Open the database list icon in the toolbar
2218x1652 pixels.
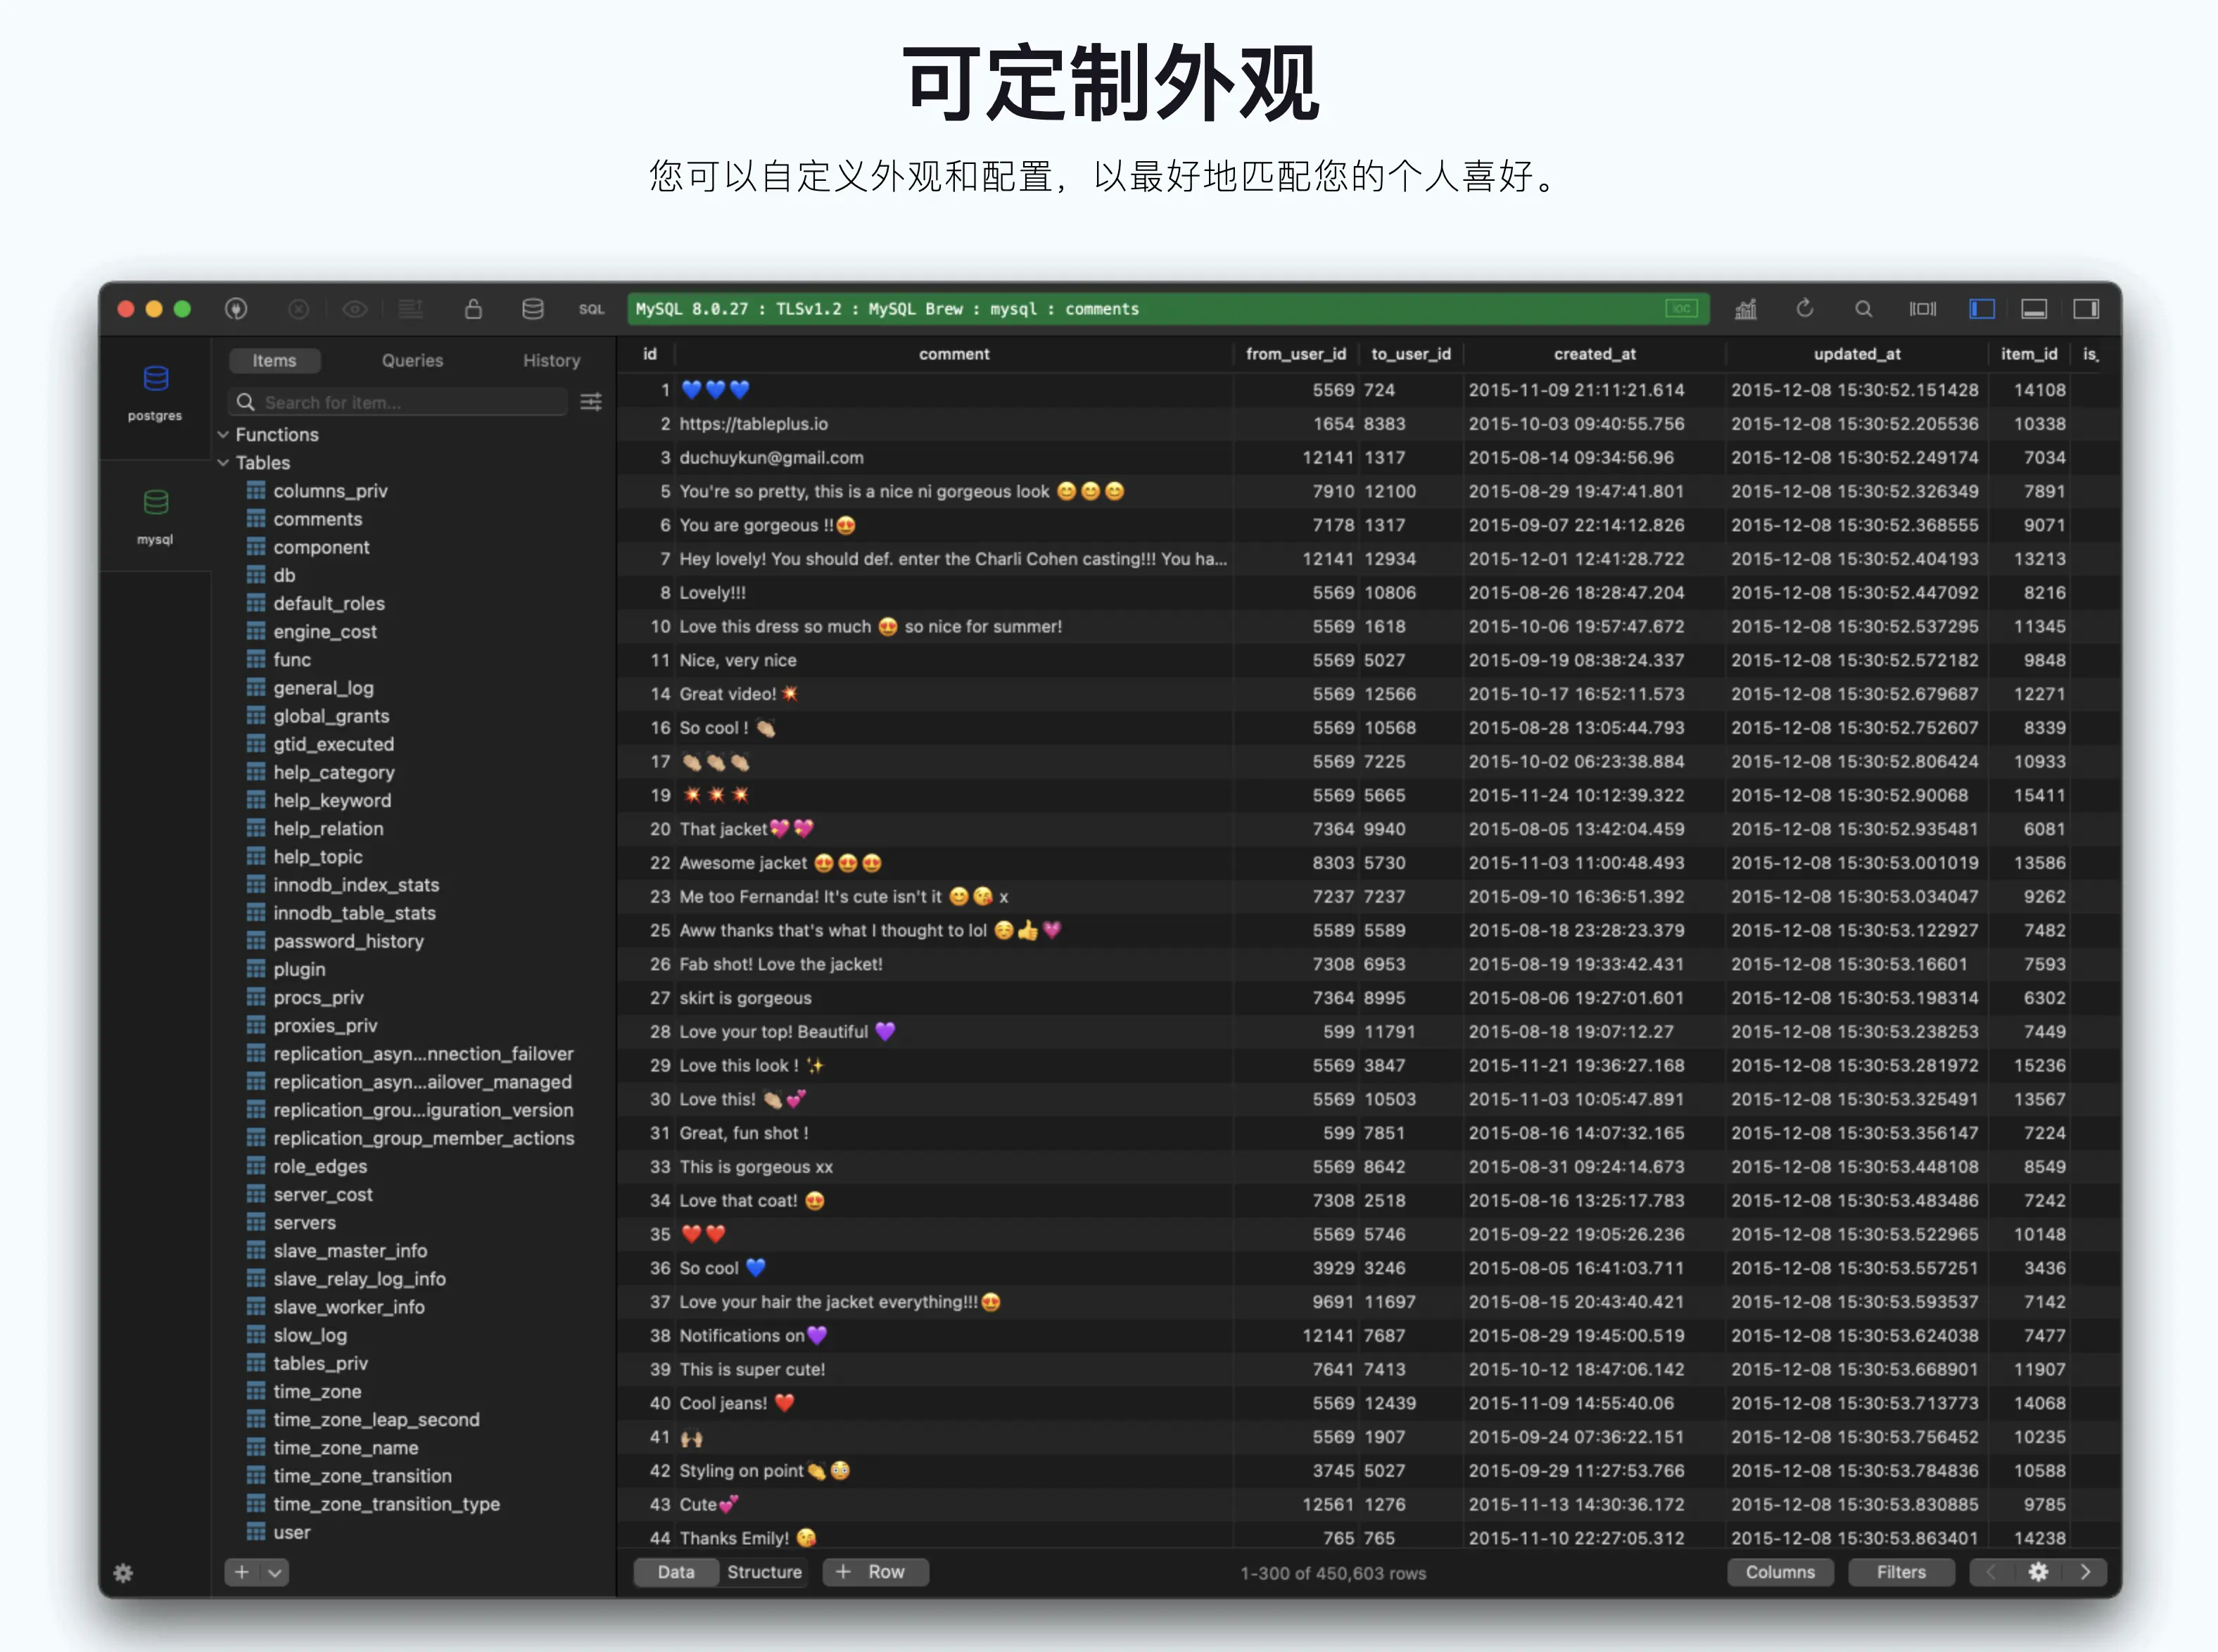pyautogui.click(x=533, y=309)
